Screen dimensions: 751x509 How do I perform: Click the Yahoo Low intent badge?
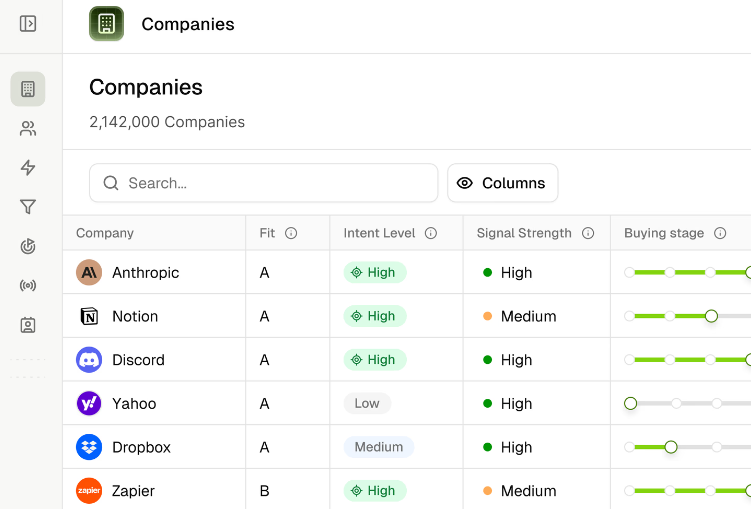tap(367, 404)
